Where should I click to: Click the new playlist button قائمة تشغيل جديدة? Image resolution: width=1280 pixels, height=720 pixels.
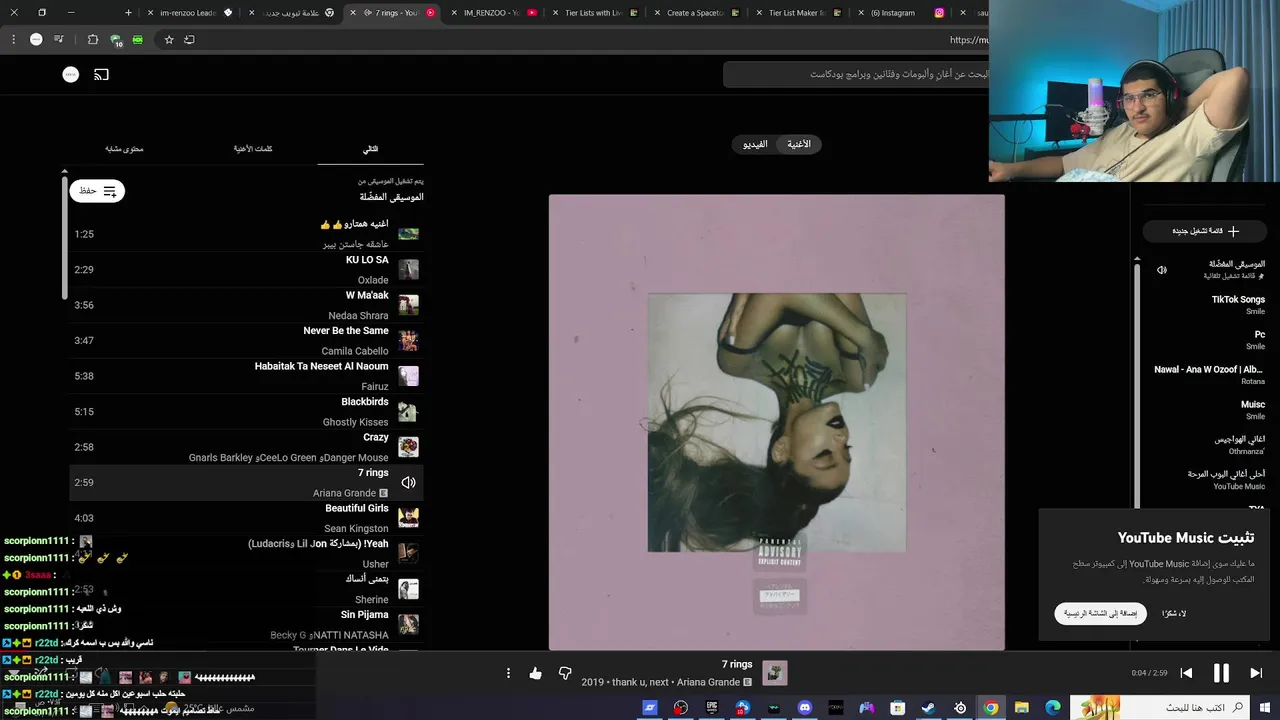tap(1205, 231)
